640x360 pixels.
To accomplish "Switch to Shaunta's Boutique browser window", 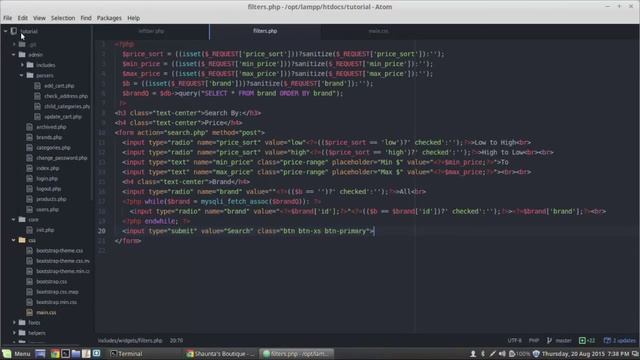I will (220, 353).
